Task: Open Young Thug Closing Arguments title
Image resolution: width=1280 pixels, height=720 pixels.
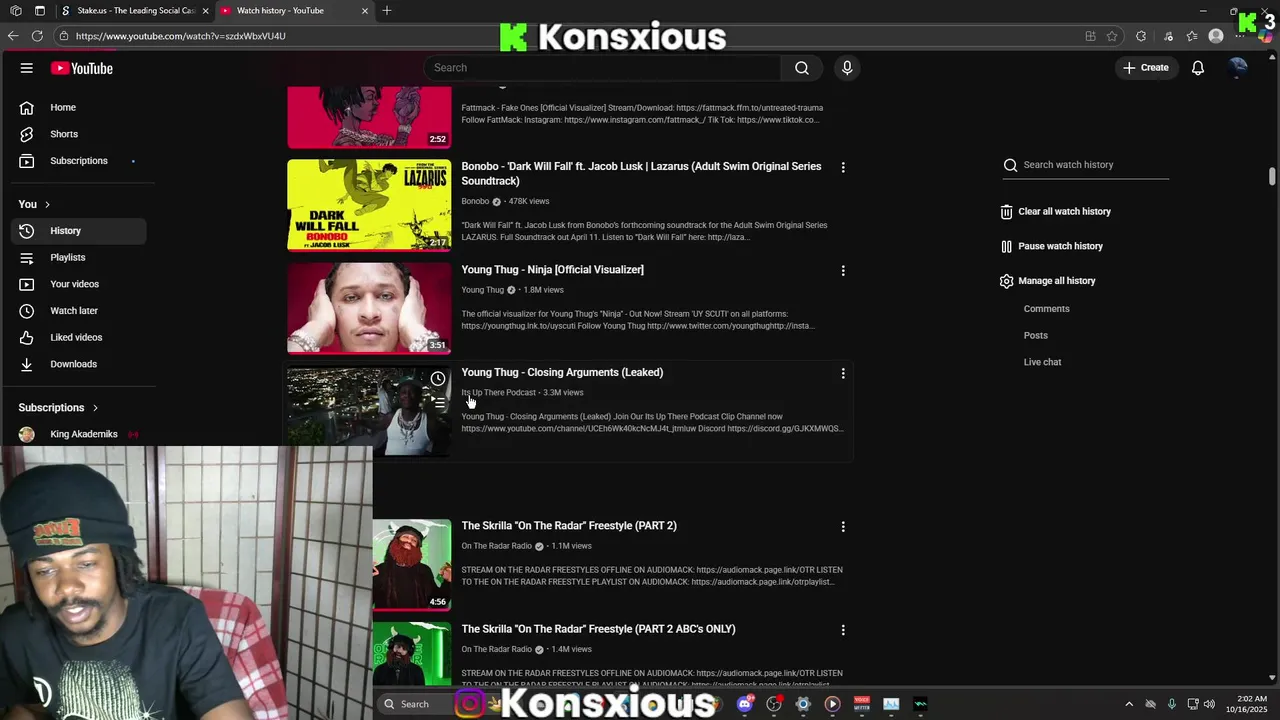Action: 562,372
